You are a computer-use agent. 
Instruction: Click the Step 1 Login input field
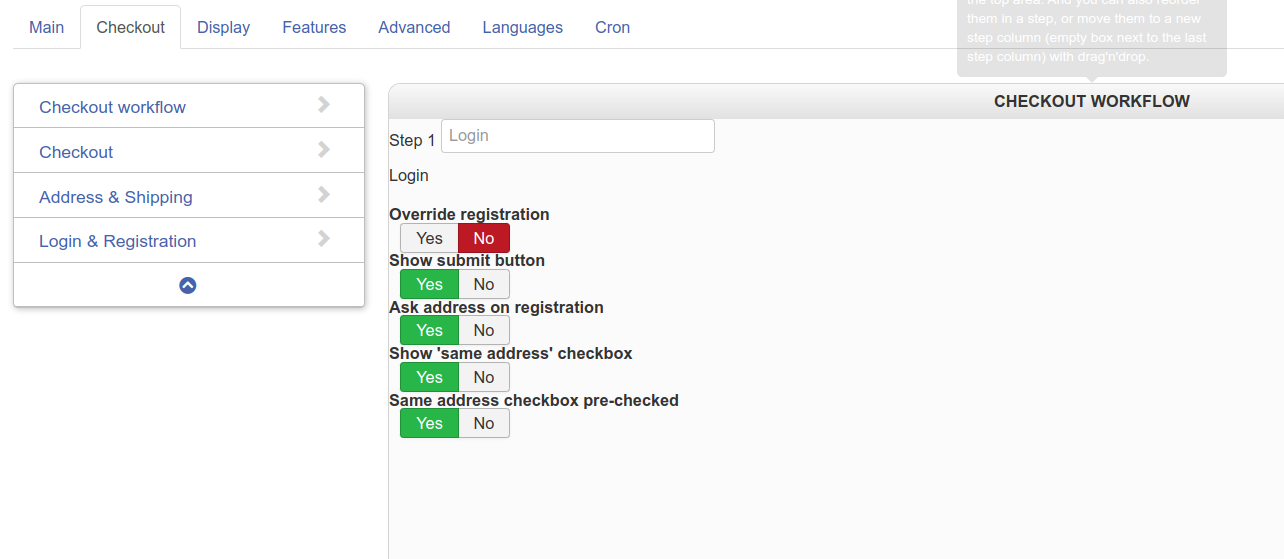(577, 136)
